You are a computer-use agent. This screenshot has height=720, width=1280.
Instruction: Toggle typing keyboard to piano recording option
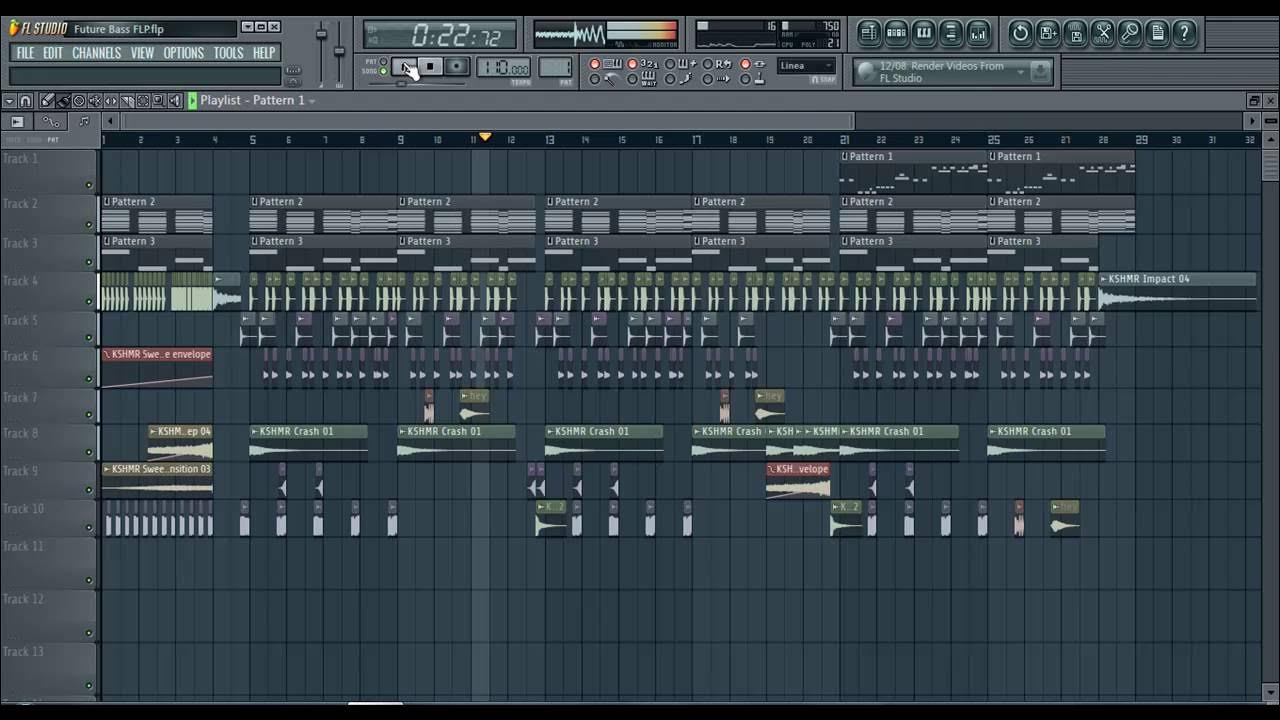click(604, 64)
